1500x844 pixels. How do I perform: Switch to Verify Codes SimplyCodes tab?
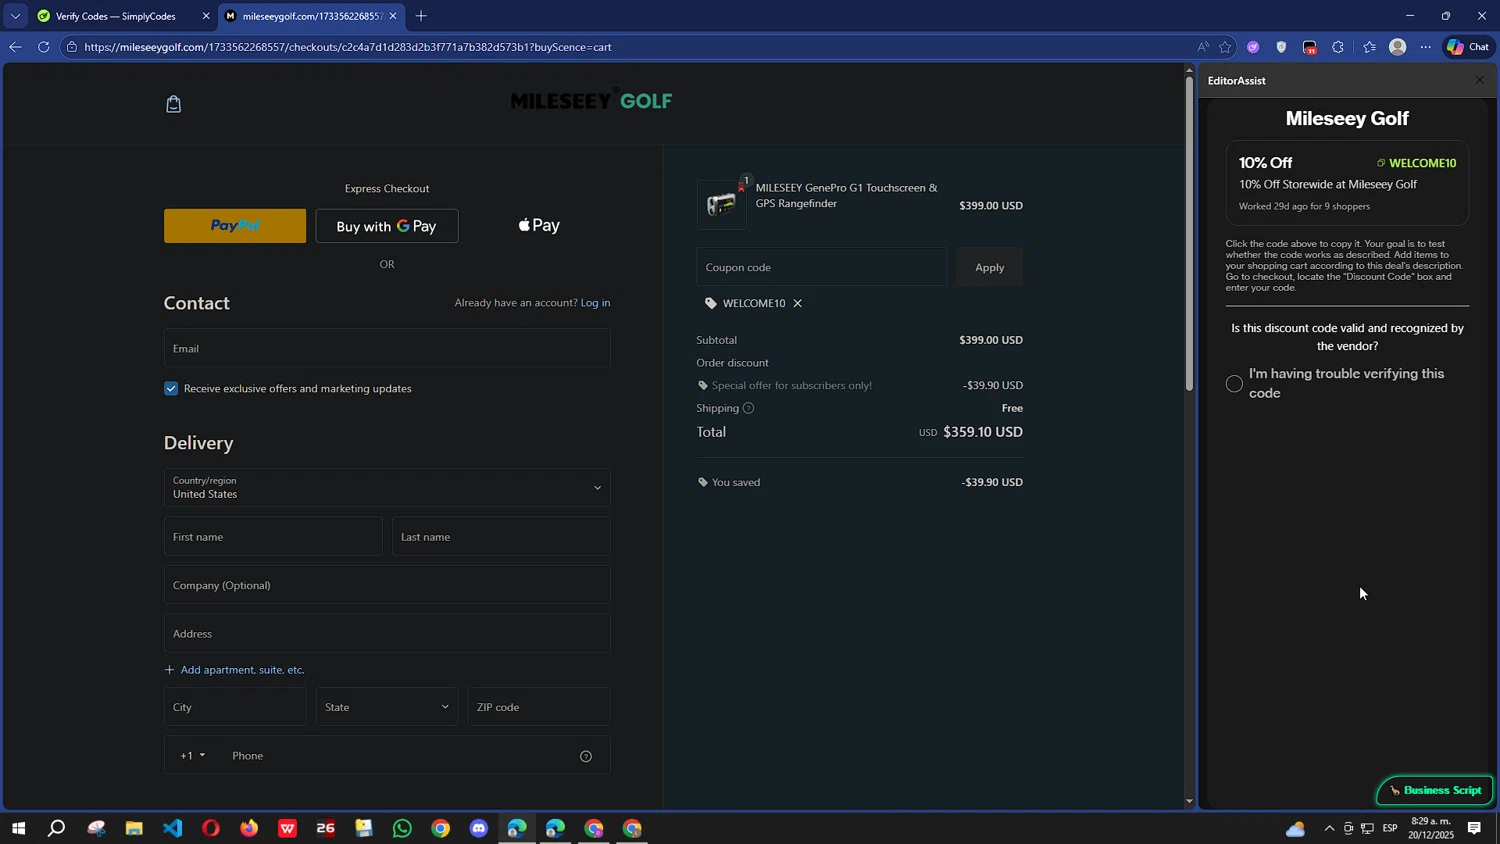(x=114, y=16)
